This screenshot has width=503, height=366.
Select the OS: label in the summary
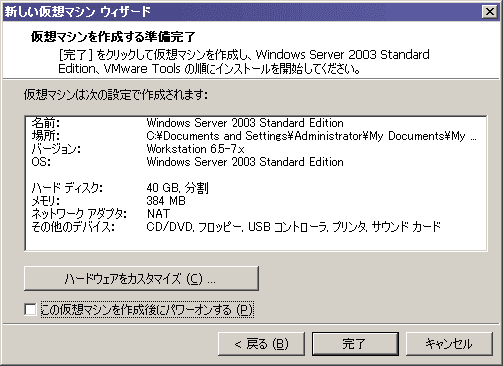(x=41, y=162)
